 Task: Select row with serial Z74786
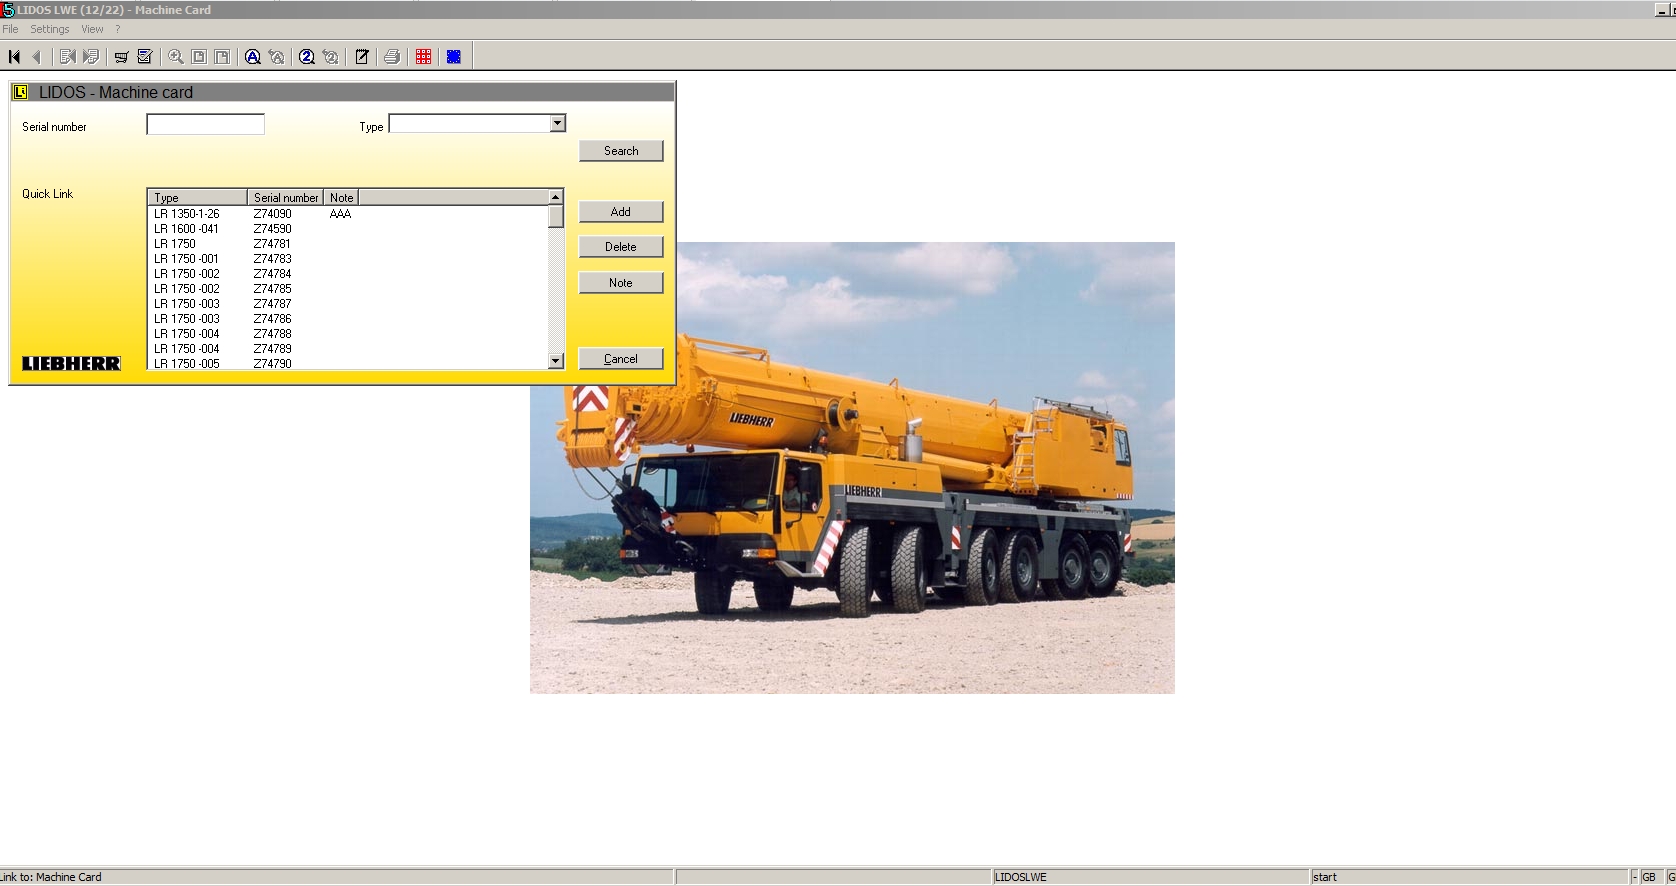point(348,319)
